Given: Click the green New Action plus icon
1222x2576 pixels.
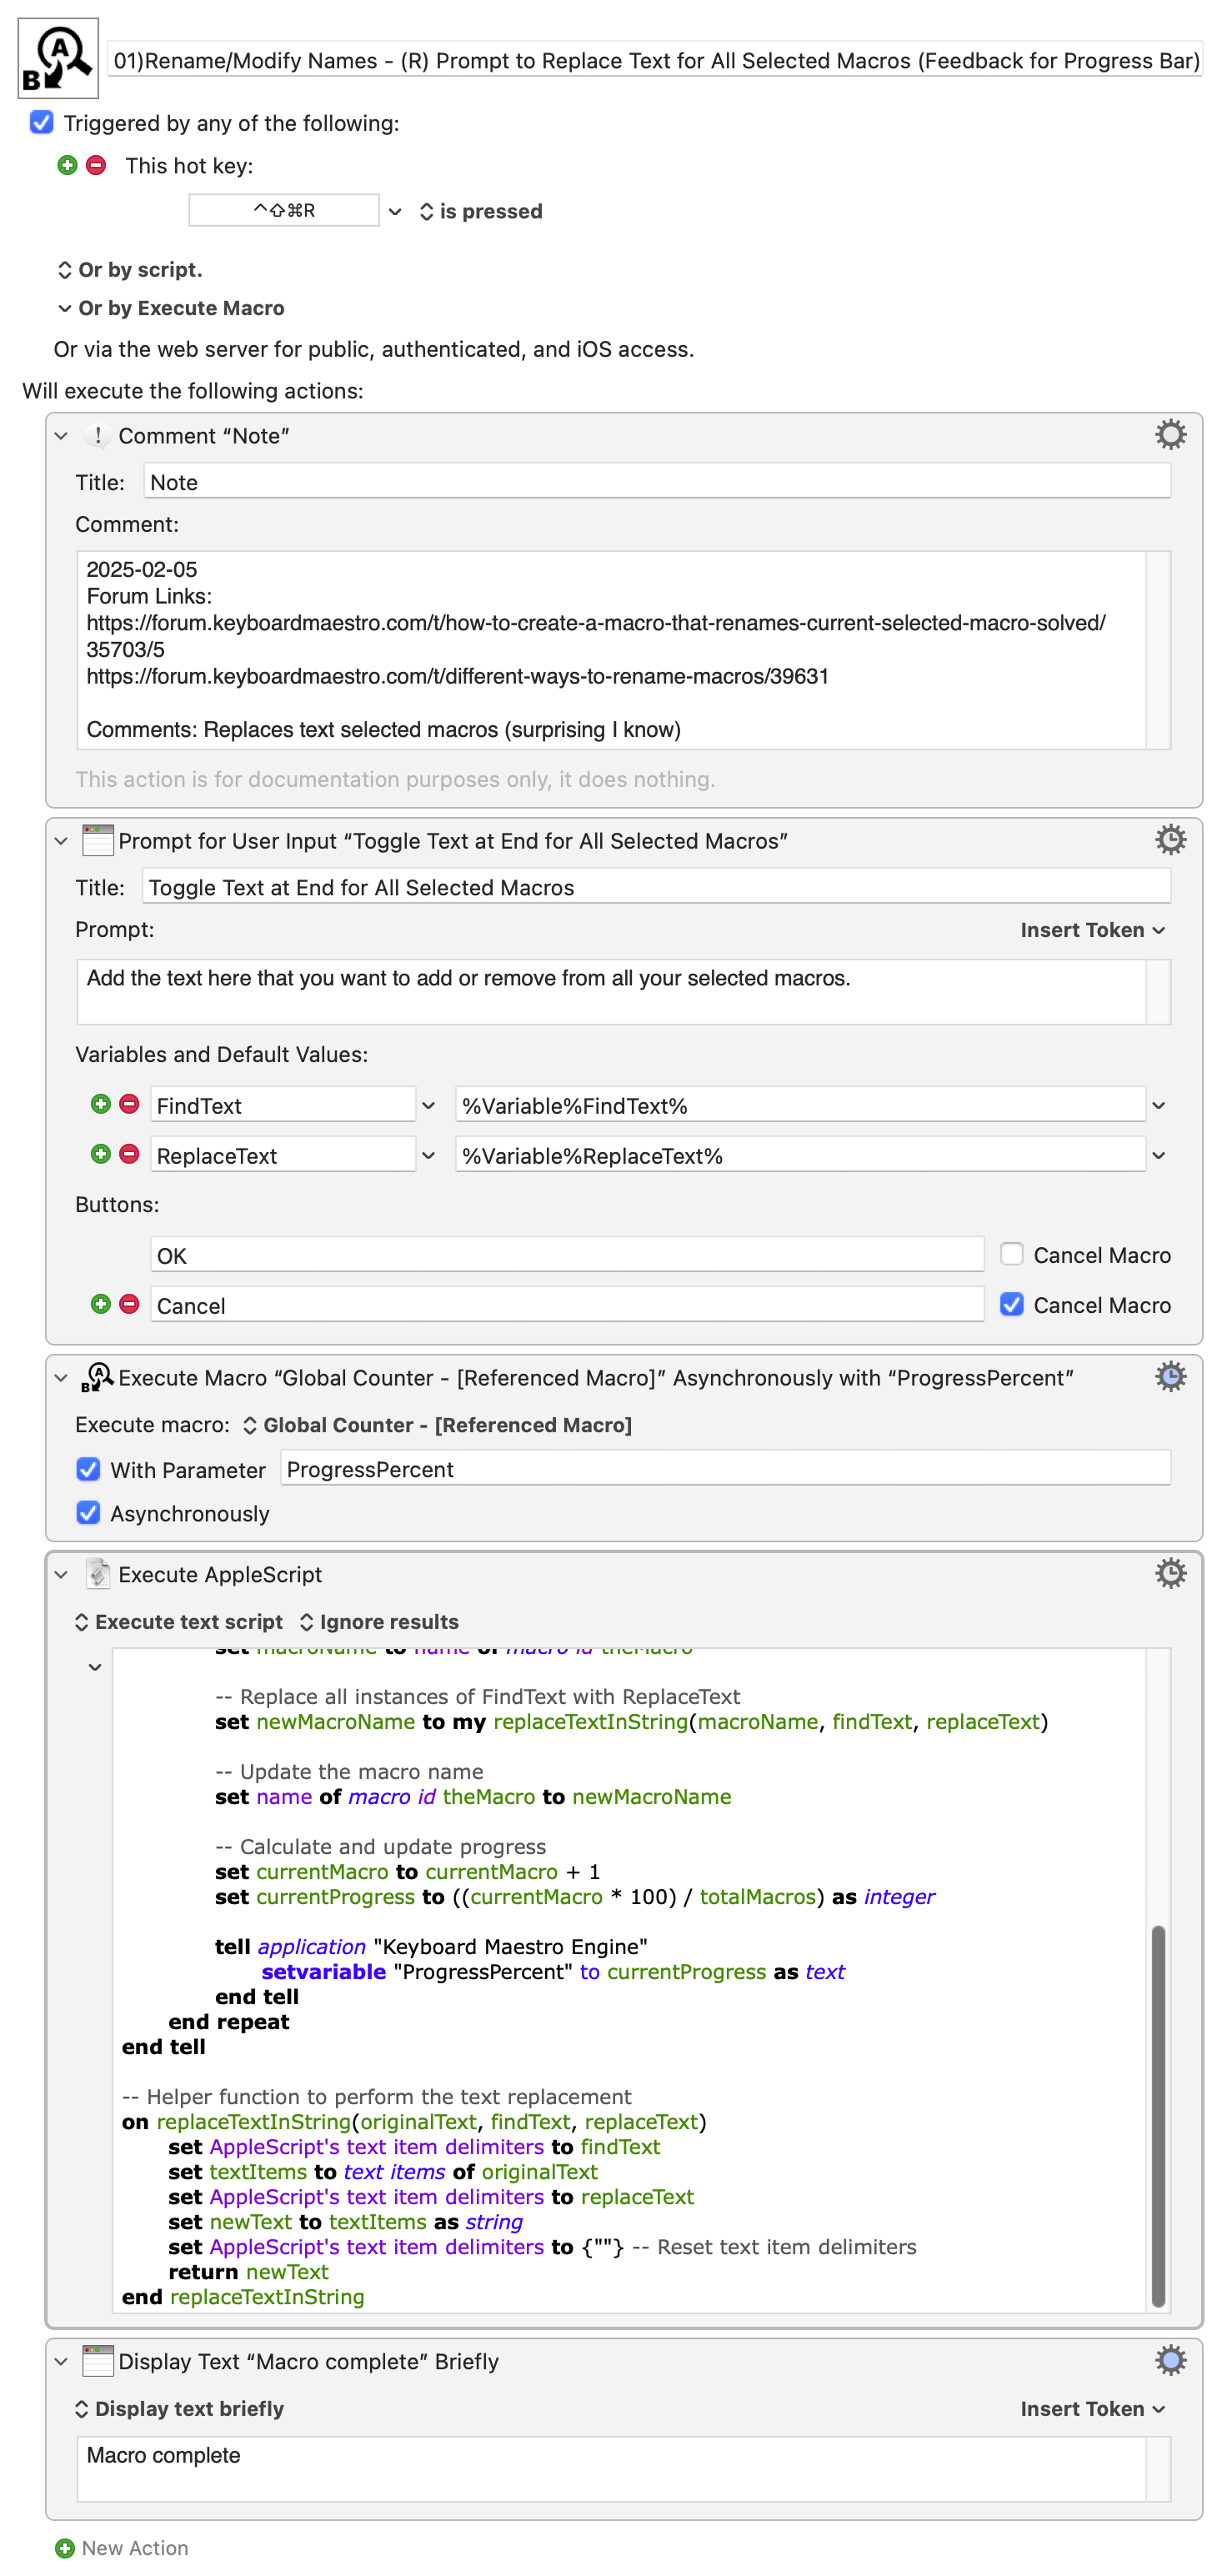Looking at the screenshot, I should 65,2548.
